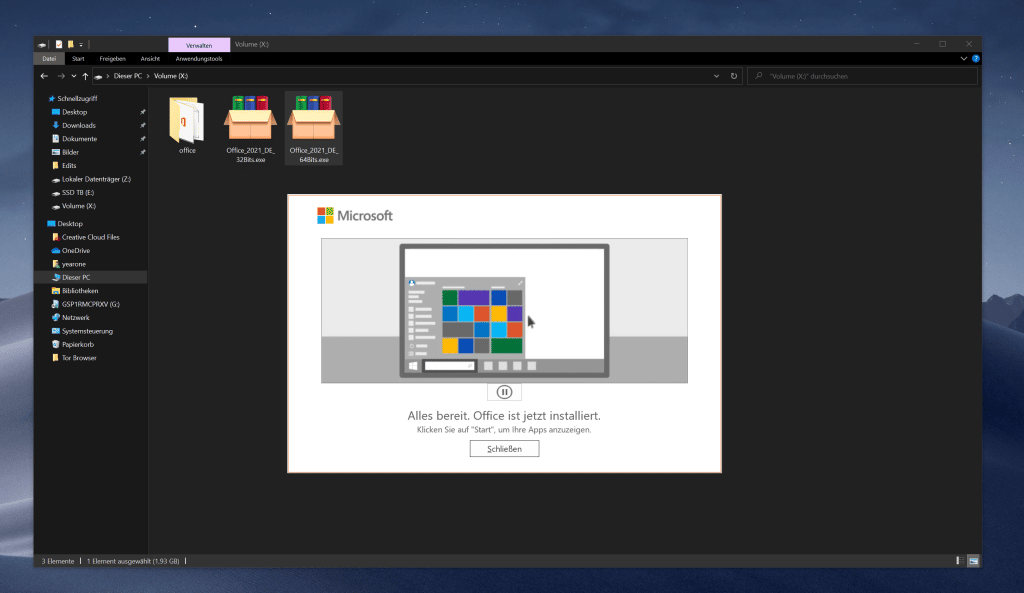The height and width of the screenshot is (593, 1024).
Task: Click the New folder quick access icon
Action: [71, 44]
